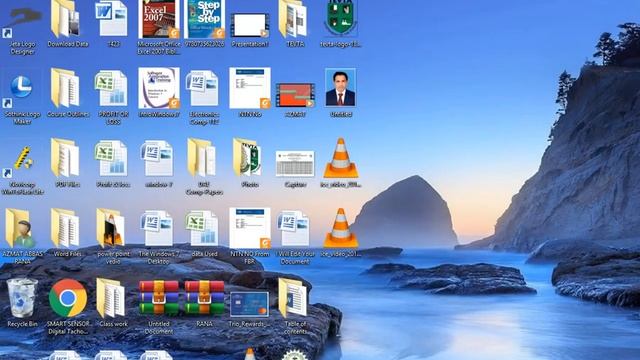Screen dimensions: 640x360
Task: Launch Sothink Logo Maker shortcut
Action: 22,98
